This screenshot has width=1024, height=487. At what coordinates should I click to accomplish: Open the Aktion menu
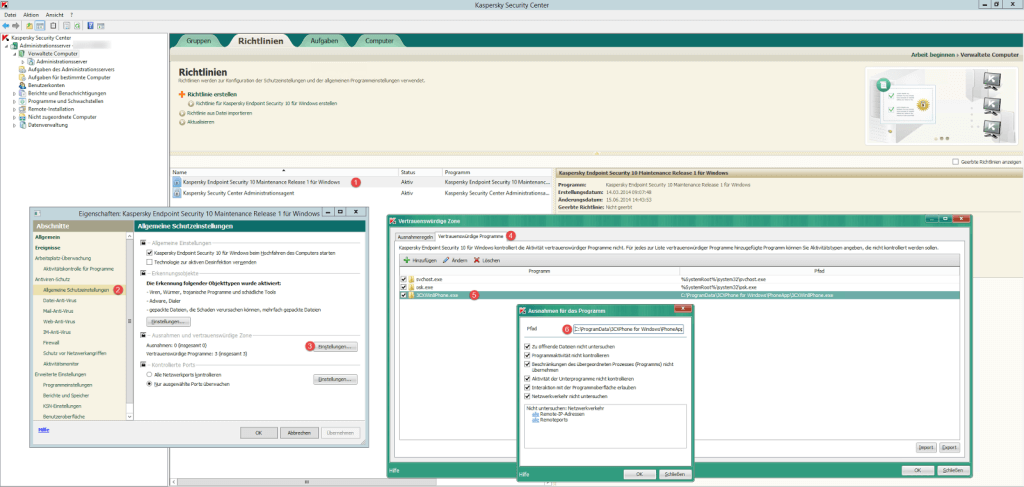coord(30,14)
